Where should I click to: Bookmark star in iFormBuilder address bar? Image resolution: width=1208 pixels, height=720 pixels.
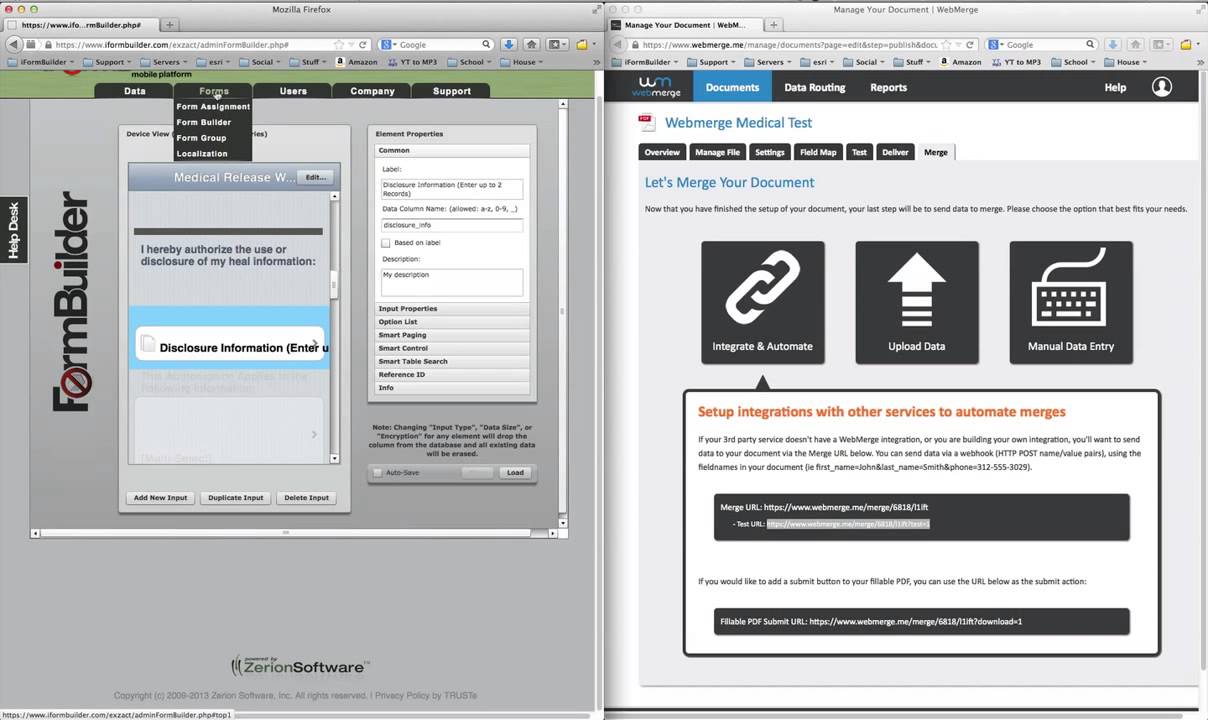[341, 44]
